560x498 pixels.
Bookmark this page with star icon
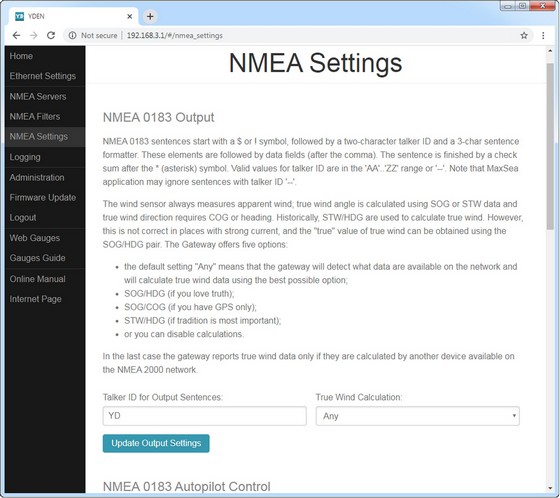pyautogui.click(x=524, y=35)
